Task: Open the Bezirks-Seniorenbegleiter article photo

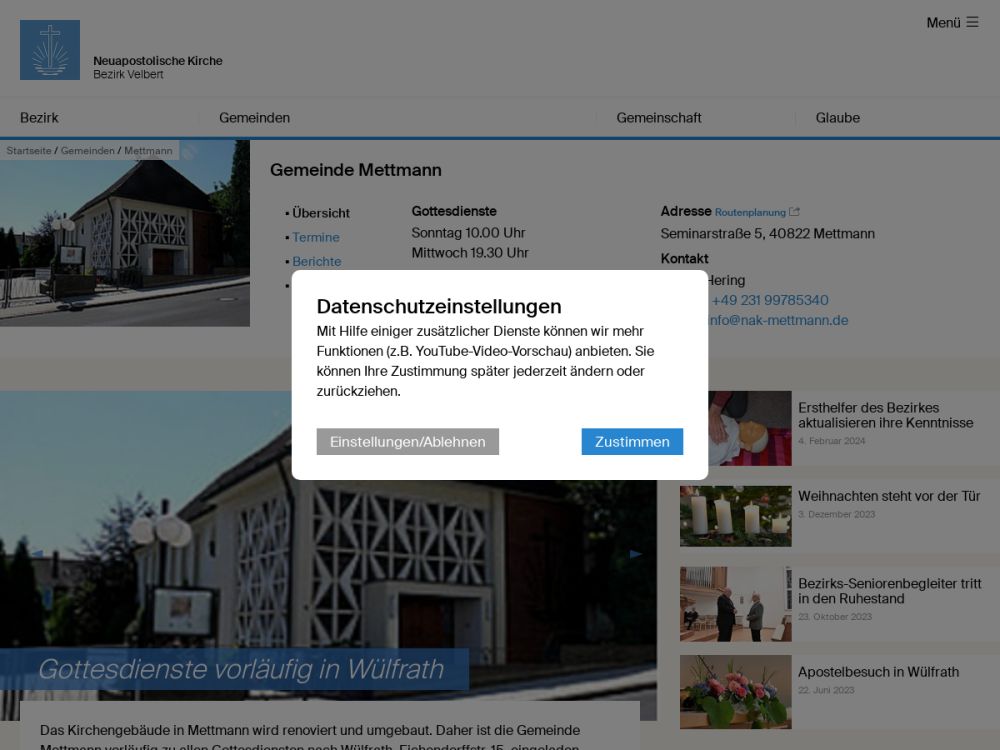Action: pos(735,604)
